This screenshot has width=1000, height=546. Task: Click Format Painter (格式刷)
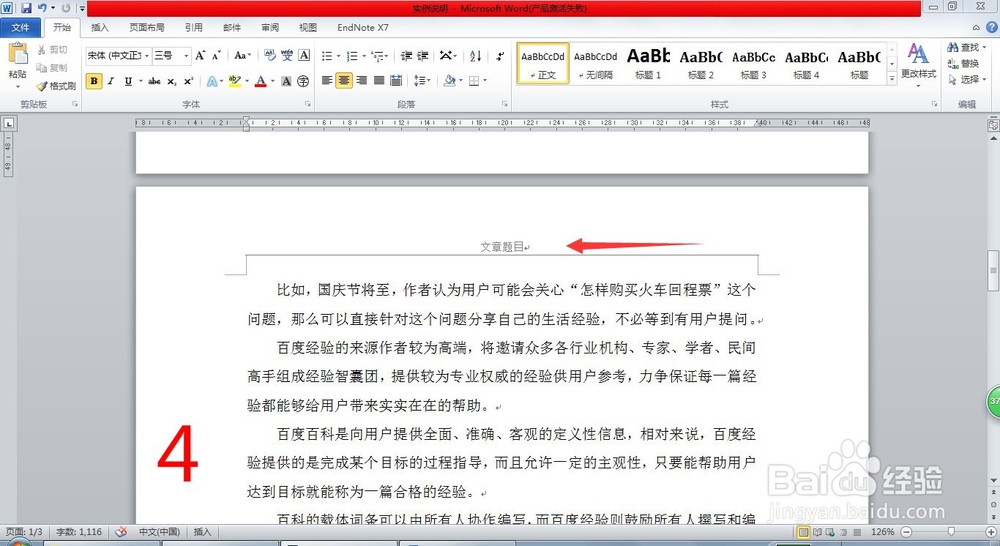56,85
